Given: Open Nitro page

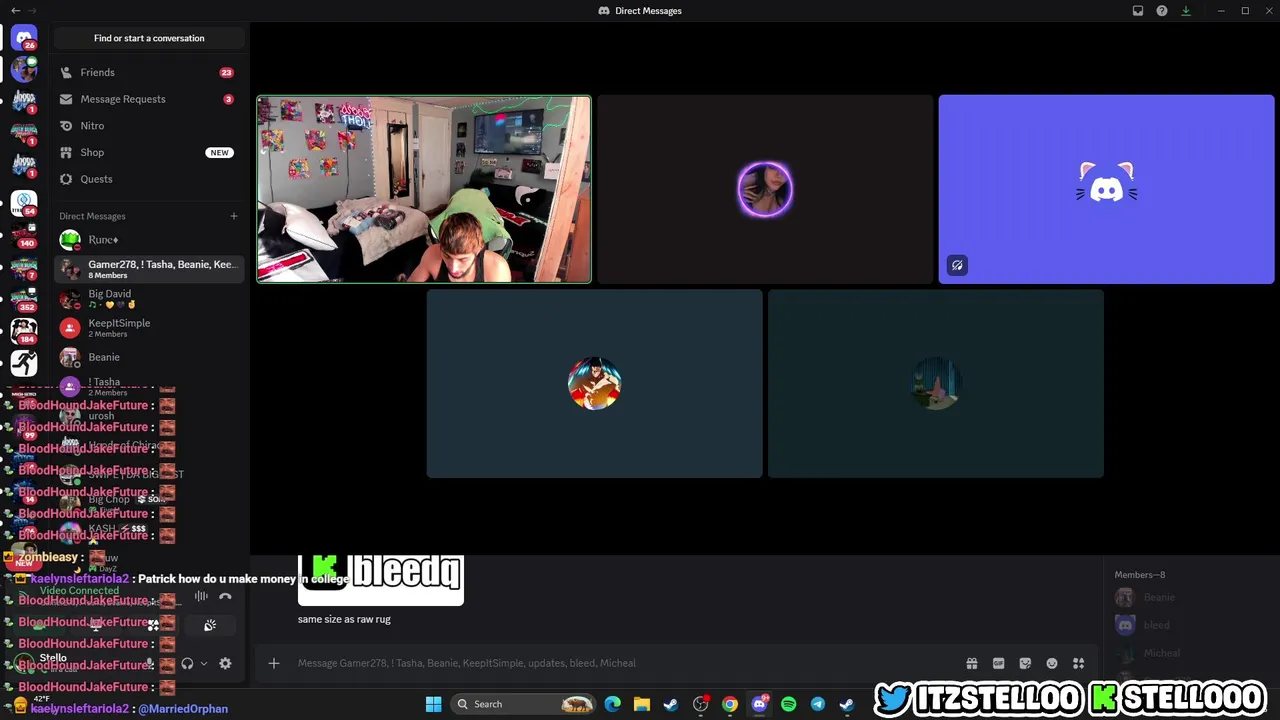Looking at the screenshot, I should pyautogui.click(x=149, y=126).
